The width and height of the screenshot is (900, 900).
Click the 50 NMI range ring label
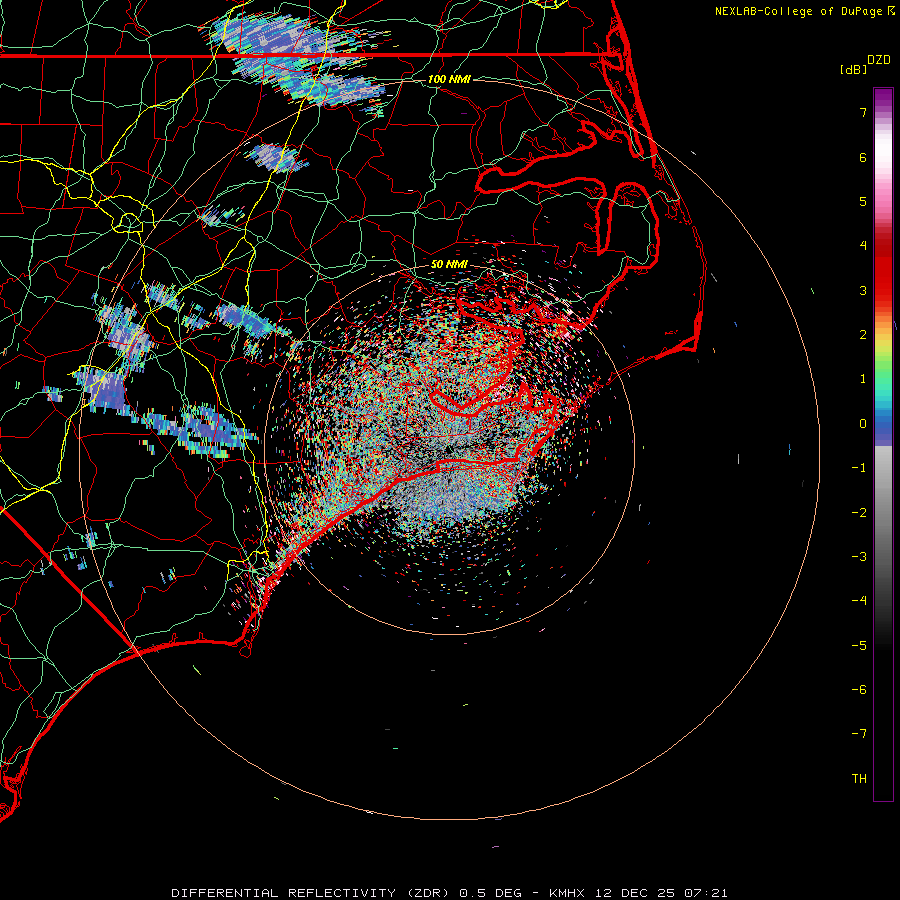click(x=449, y=264)
